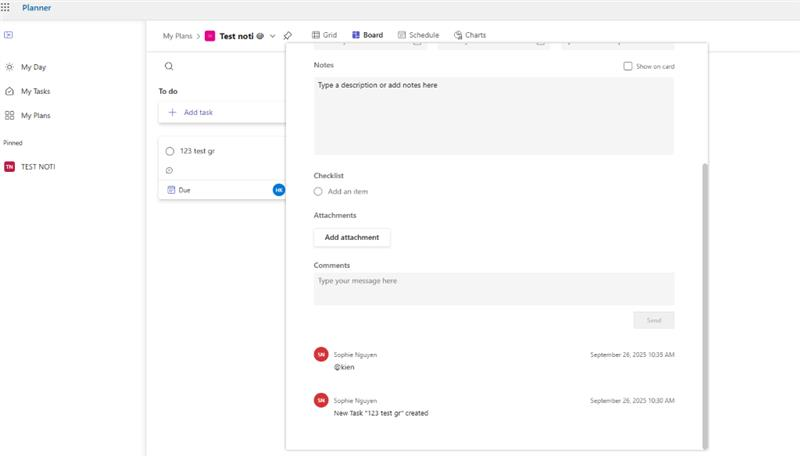Open My Day in sidebar
Screen dimensions: 800x456
(33, 67)
